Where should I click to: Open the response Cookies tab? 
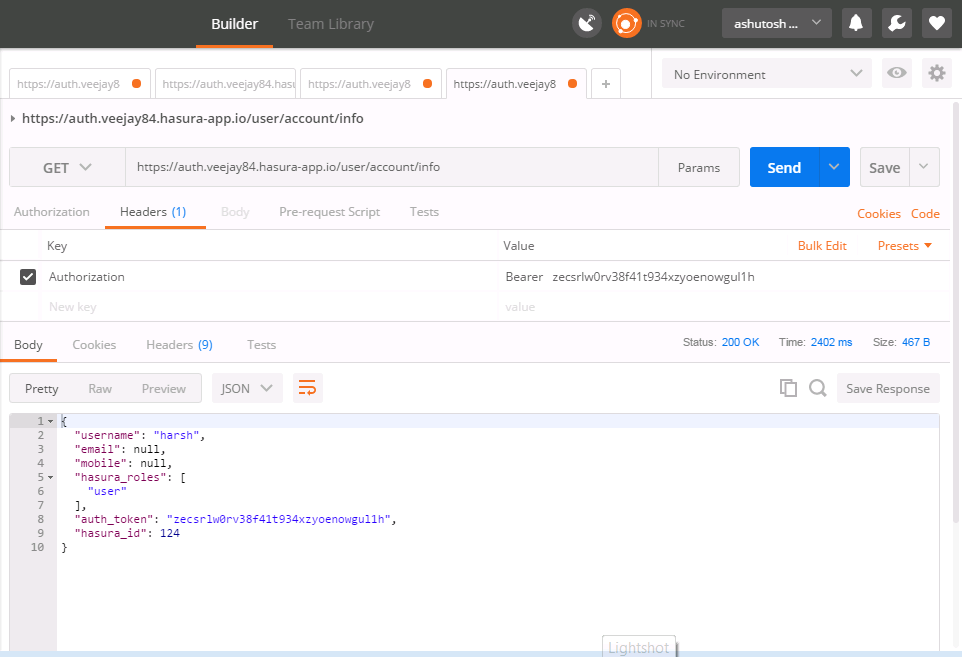point(94,345)
